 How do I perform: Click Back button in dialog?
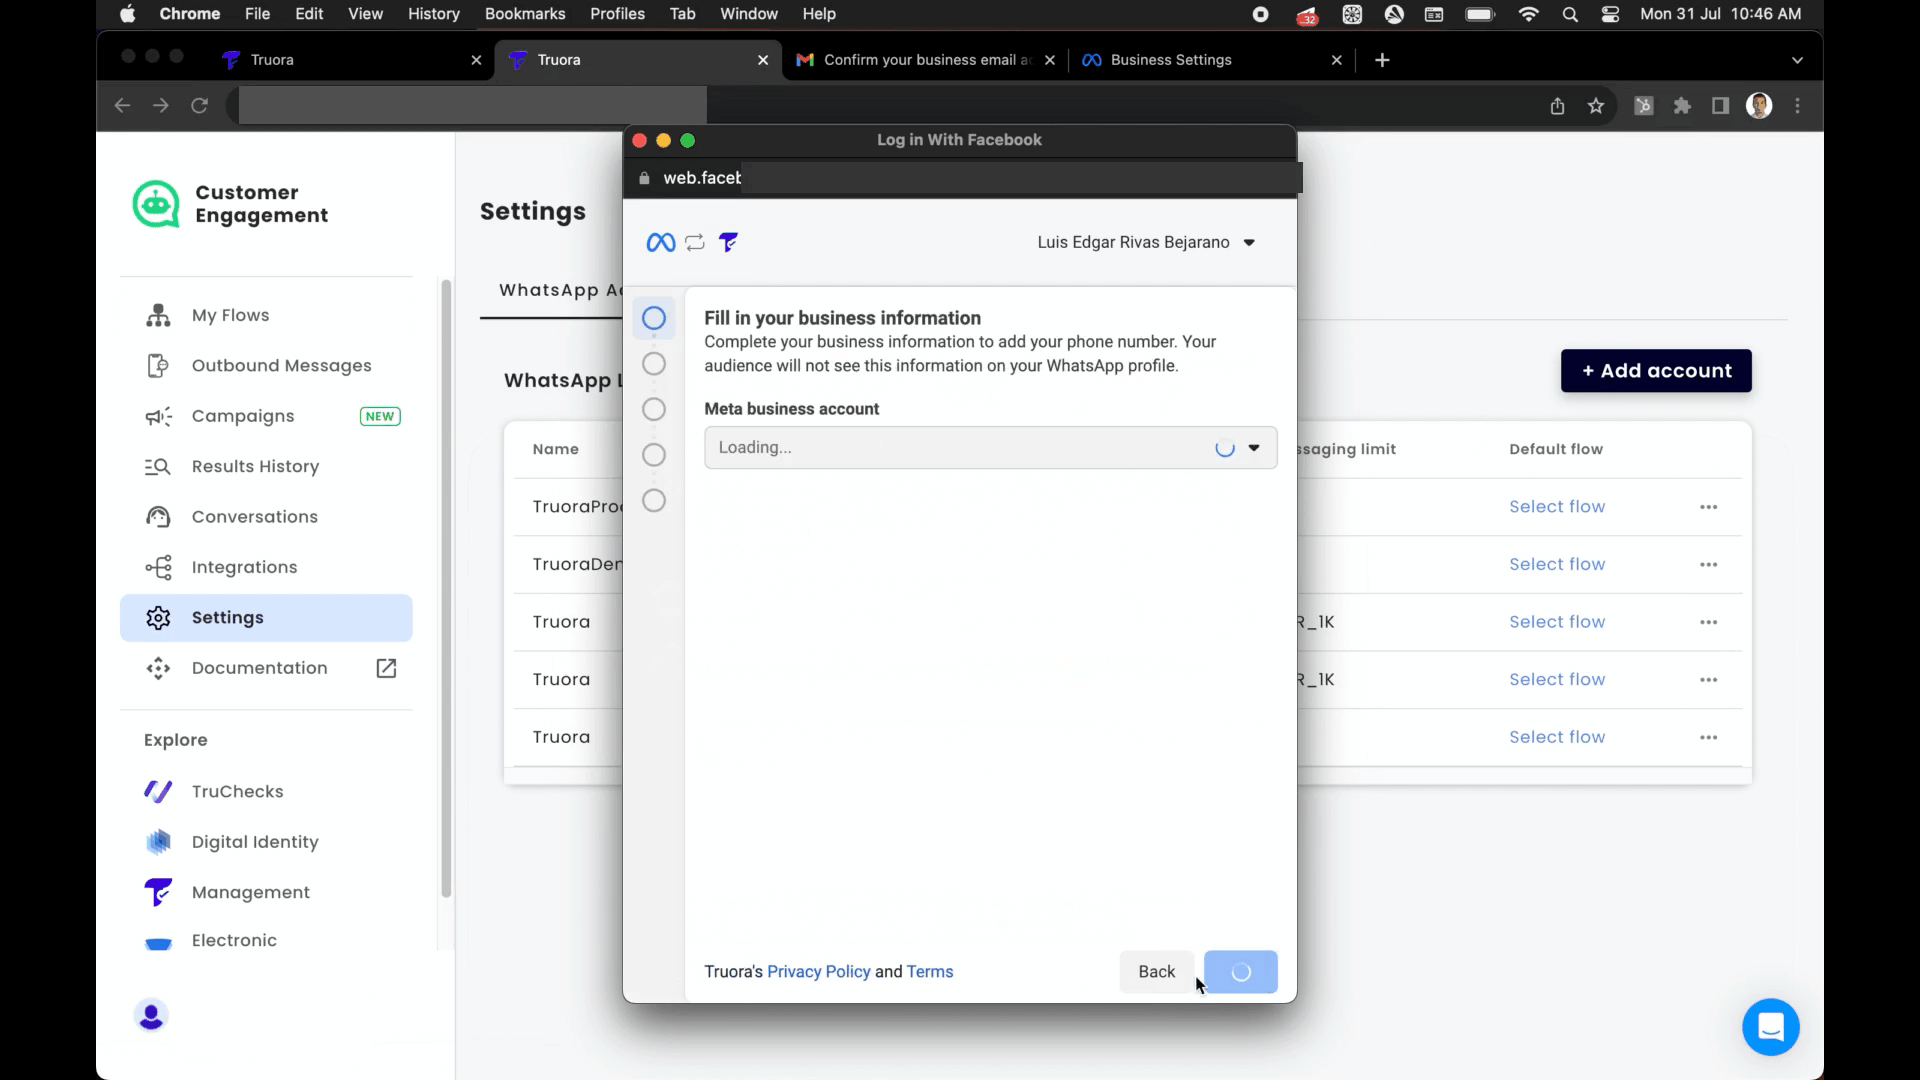(1156, 972)
